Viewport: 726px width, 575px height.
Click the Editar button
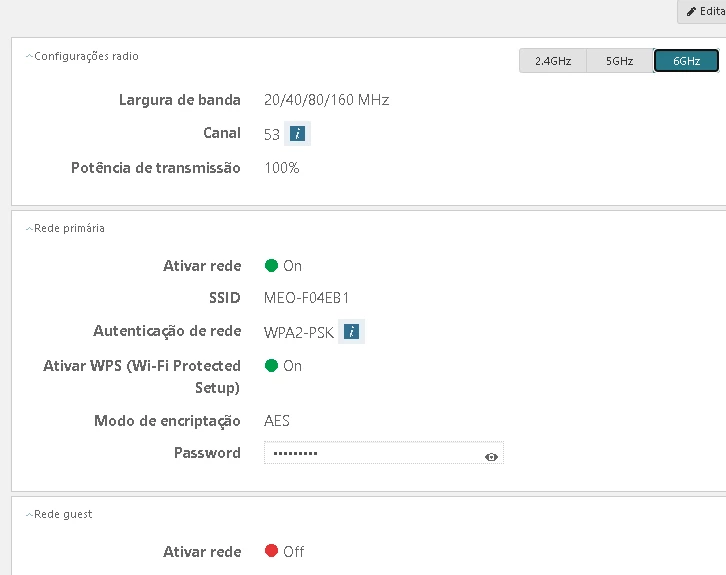tap(705, 11)
